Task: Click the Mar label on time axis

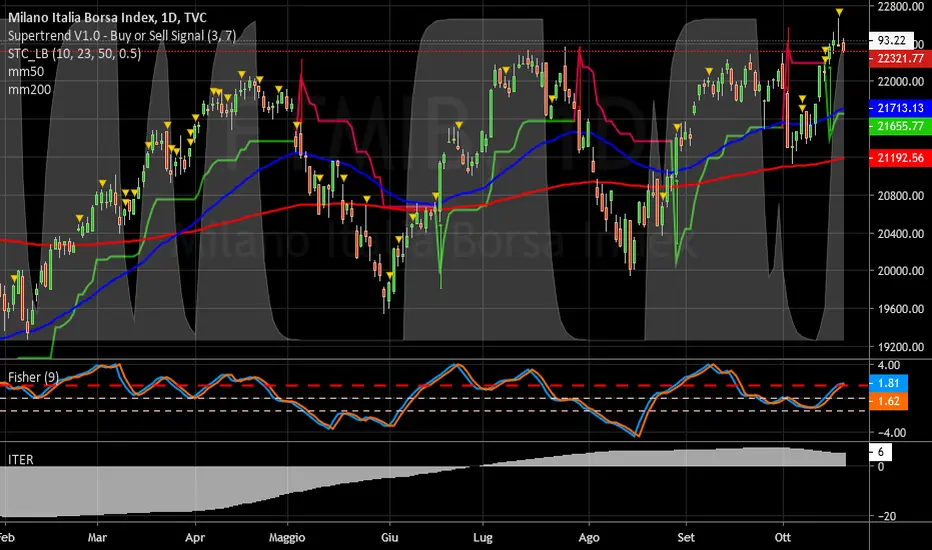Action: (x=97, y=538)
